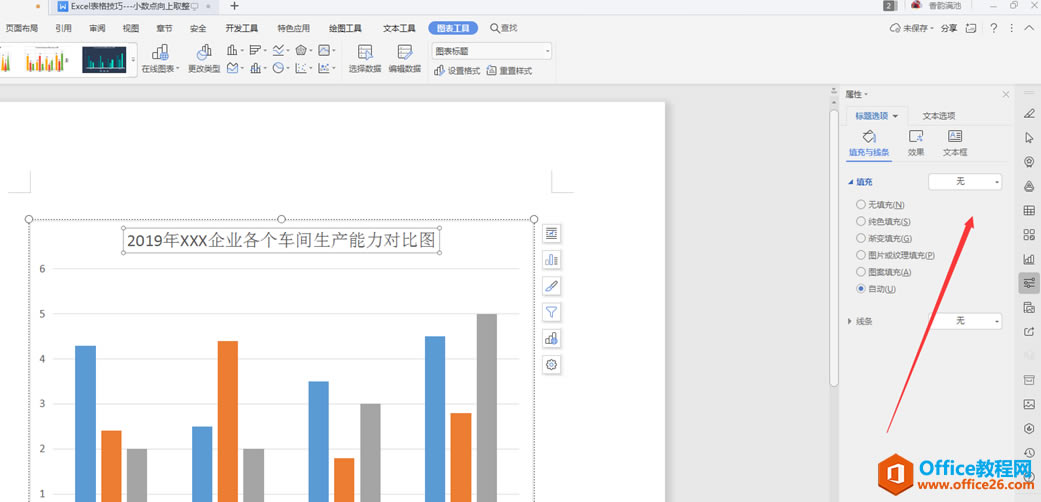
Task: Click the table grid icon in sidebar
Action: (1029, 210)
